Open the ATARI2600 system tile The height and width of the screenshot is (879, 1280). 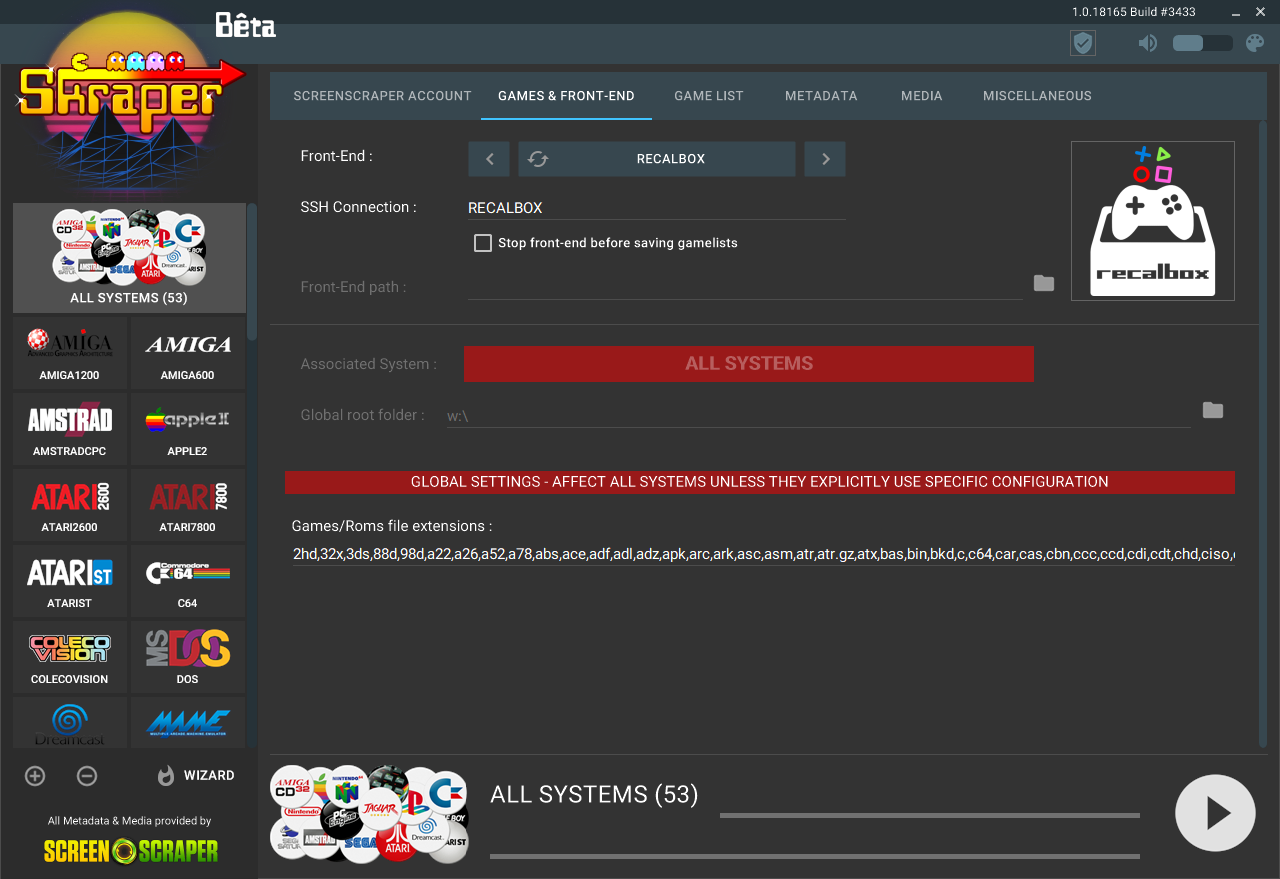tap(70, 506)
